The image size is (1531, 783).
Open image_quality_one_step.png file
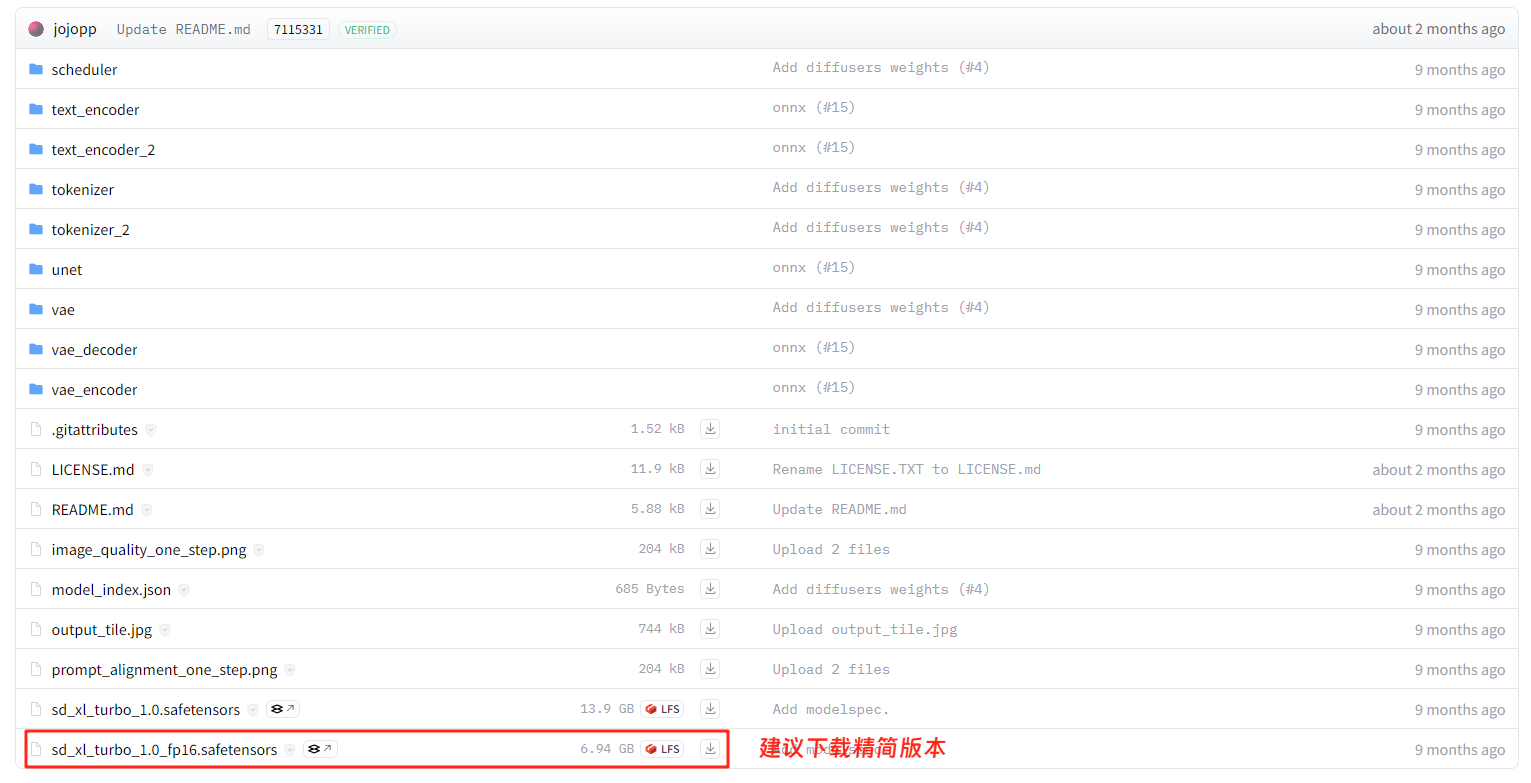coord(149,549)
